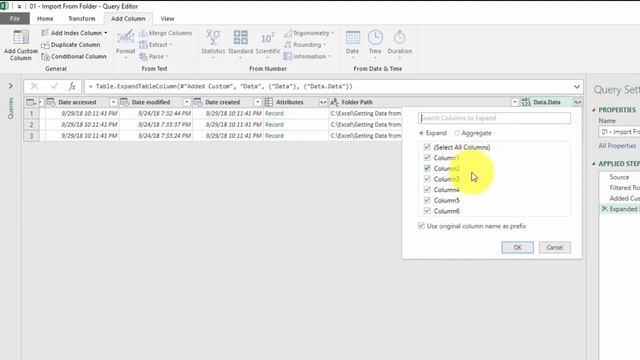640x360 pixels.
Task: Uncheck Column1 checkbox
Action: point(427,158)
